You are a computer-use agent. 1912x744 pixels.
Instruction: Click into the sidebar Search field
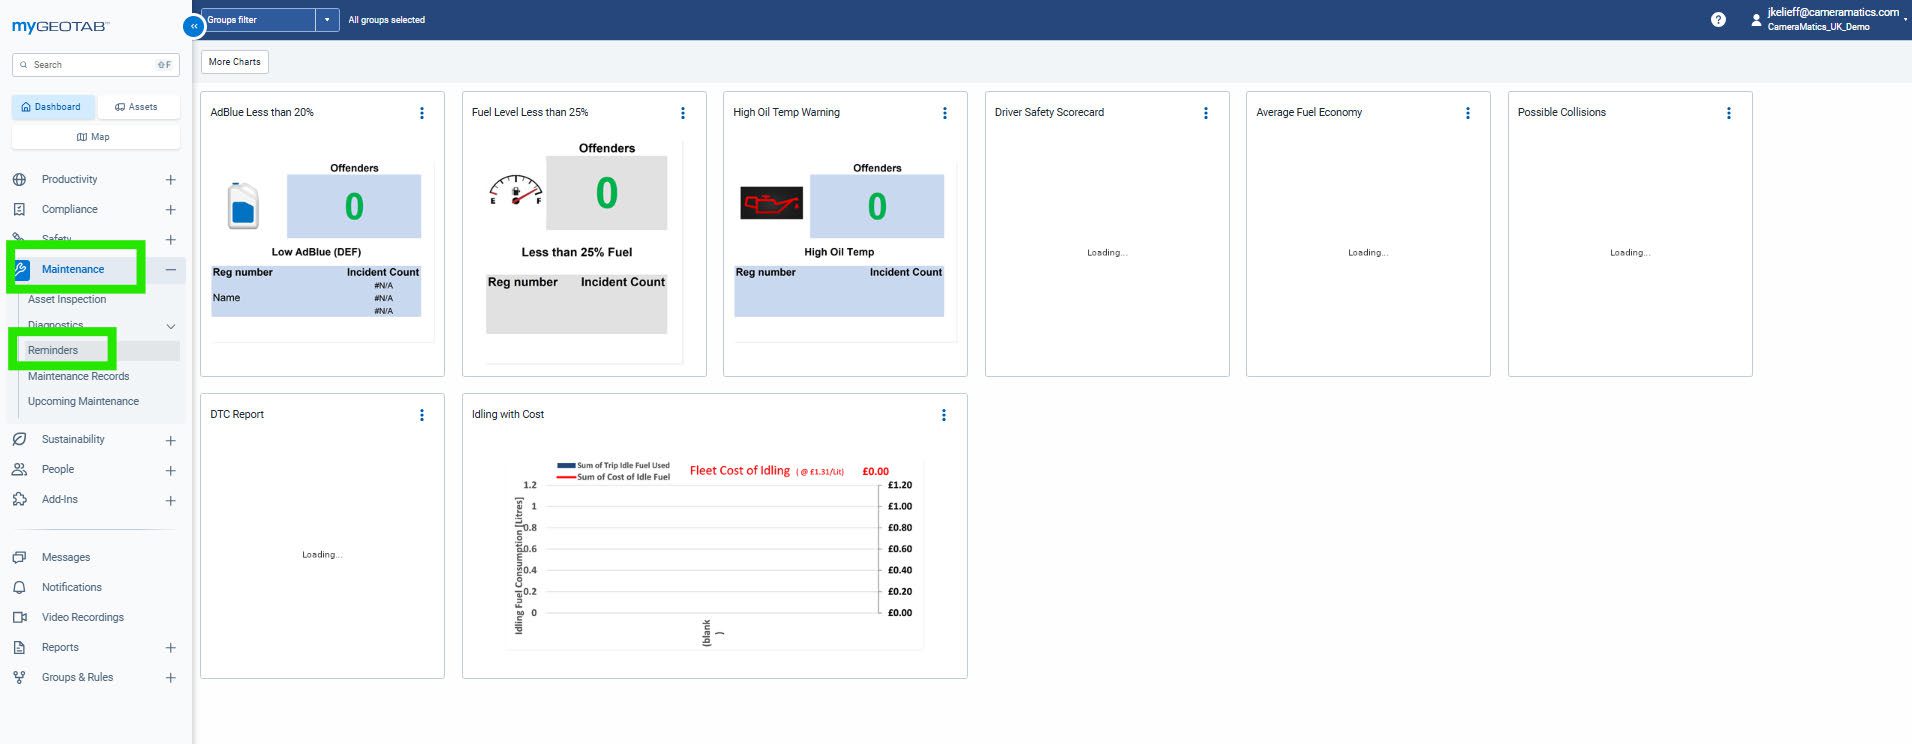[x=90, y=65]
